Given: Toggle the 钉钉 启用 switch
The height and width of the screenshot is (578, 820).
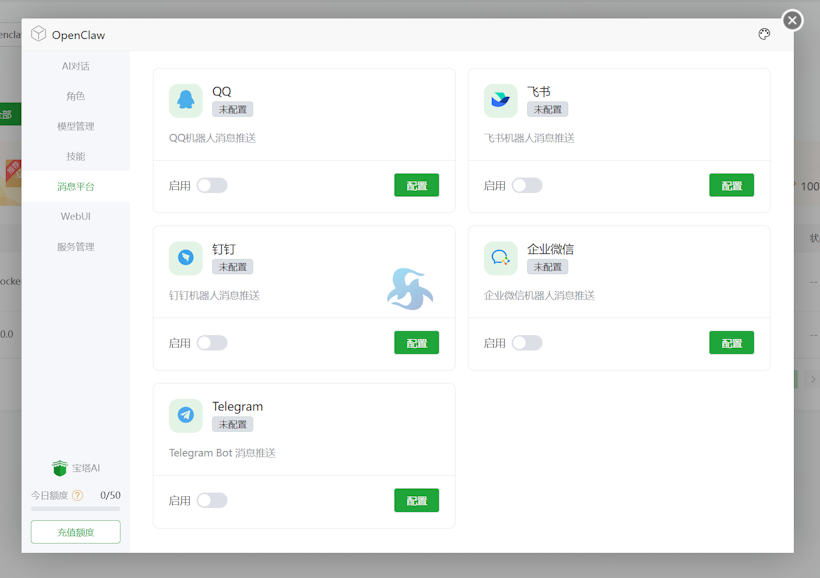Looking at the screenshot, I should pos(212,342).
